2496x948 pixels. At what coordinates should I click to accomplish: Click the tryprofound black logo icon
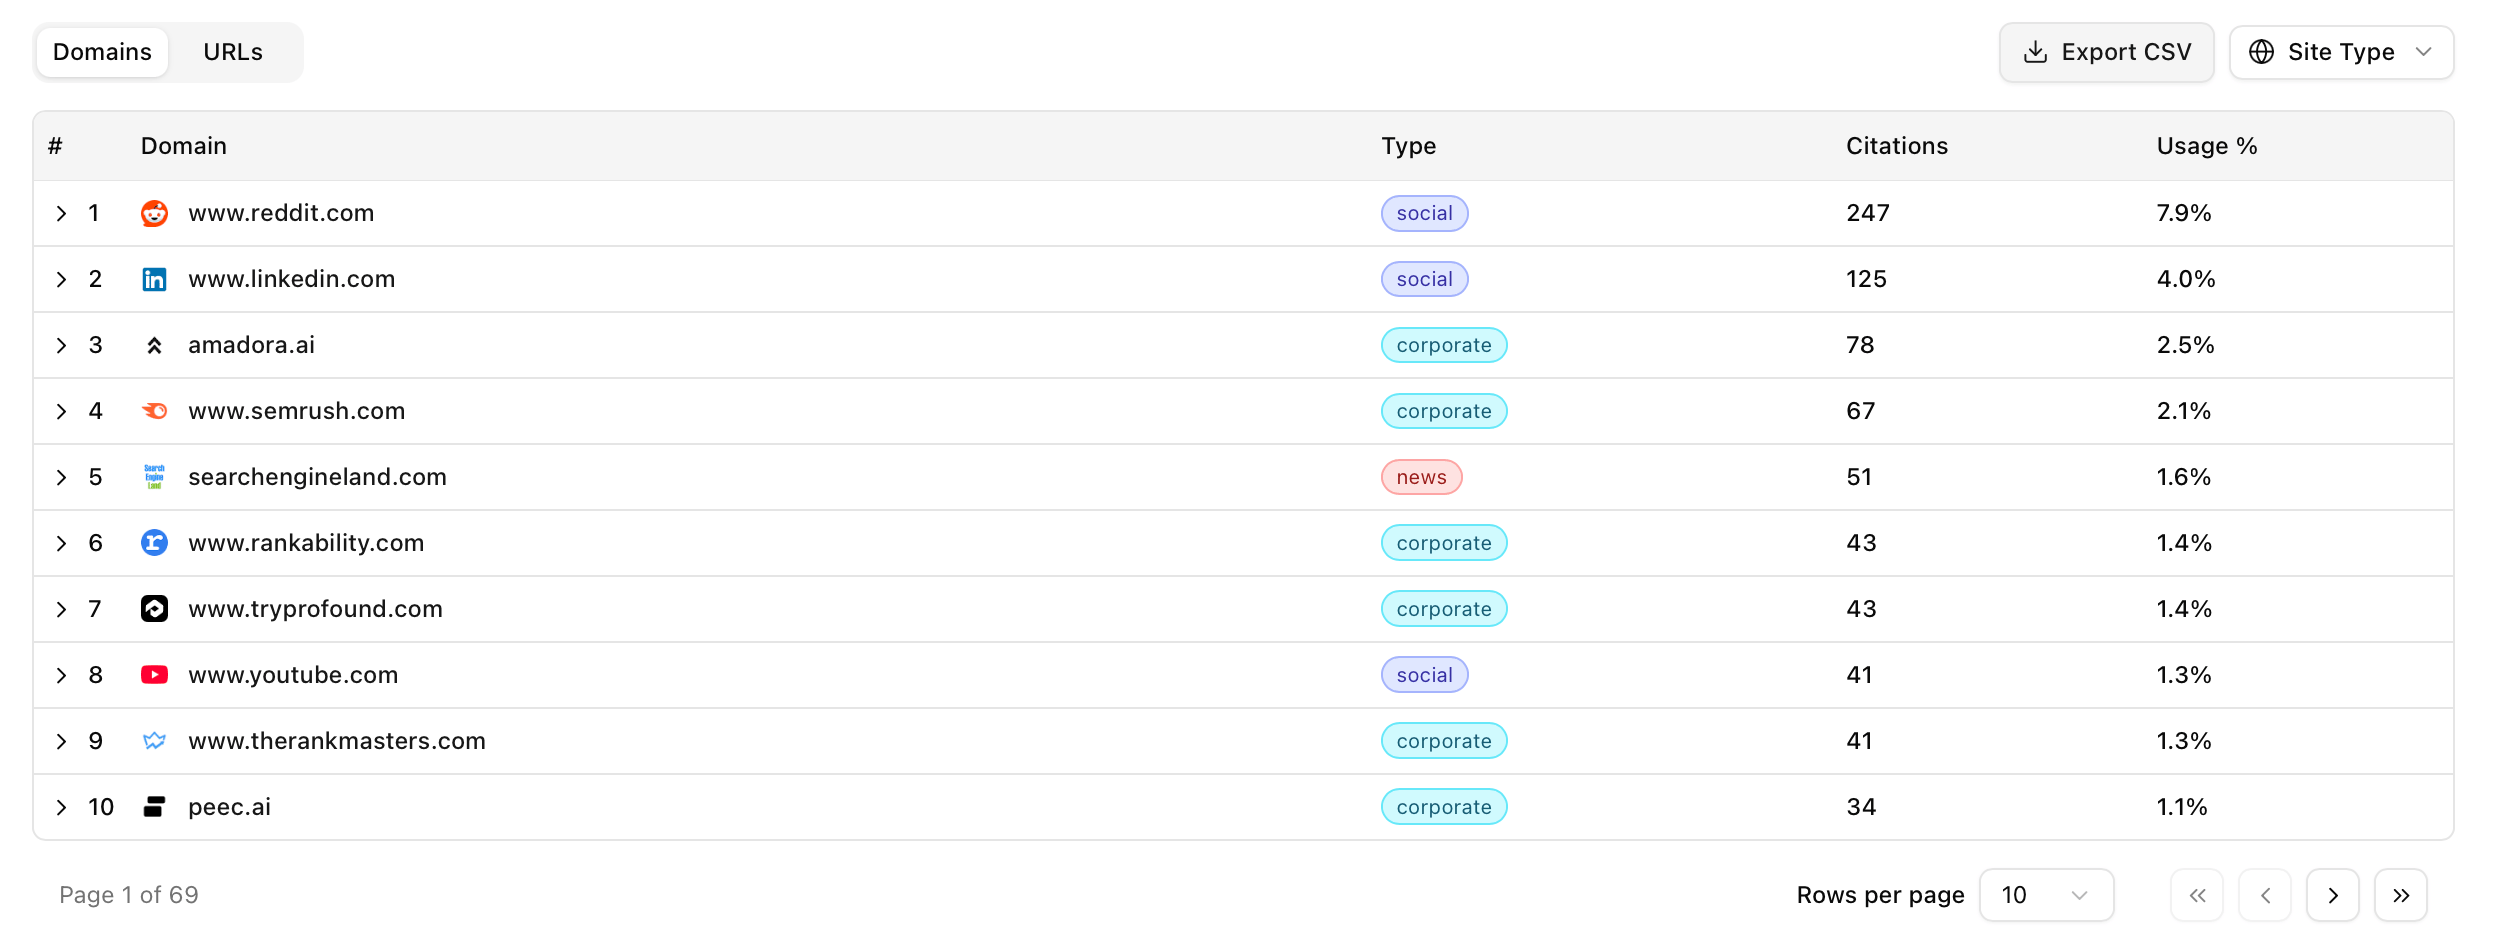coord(154,609)
